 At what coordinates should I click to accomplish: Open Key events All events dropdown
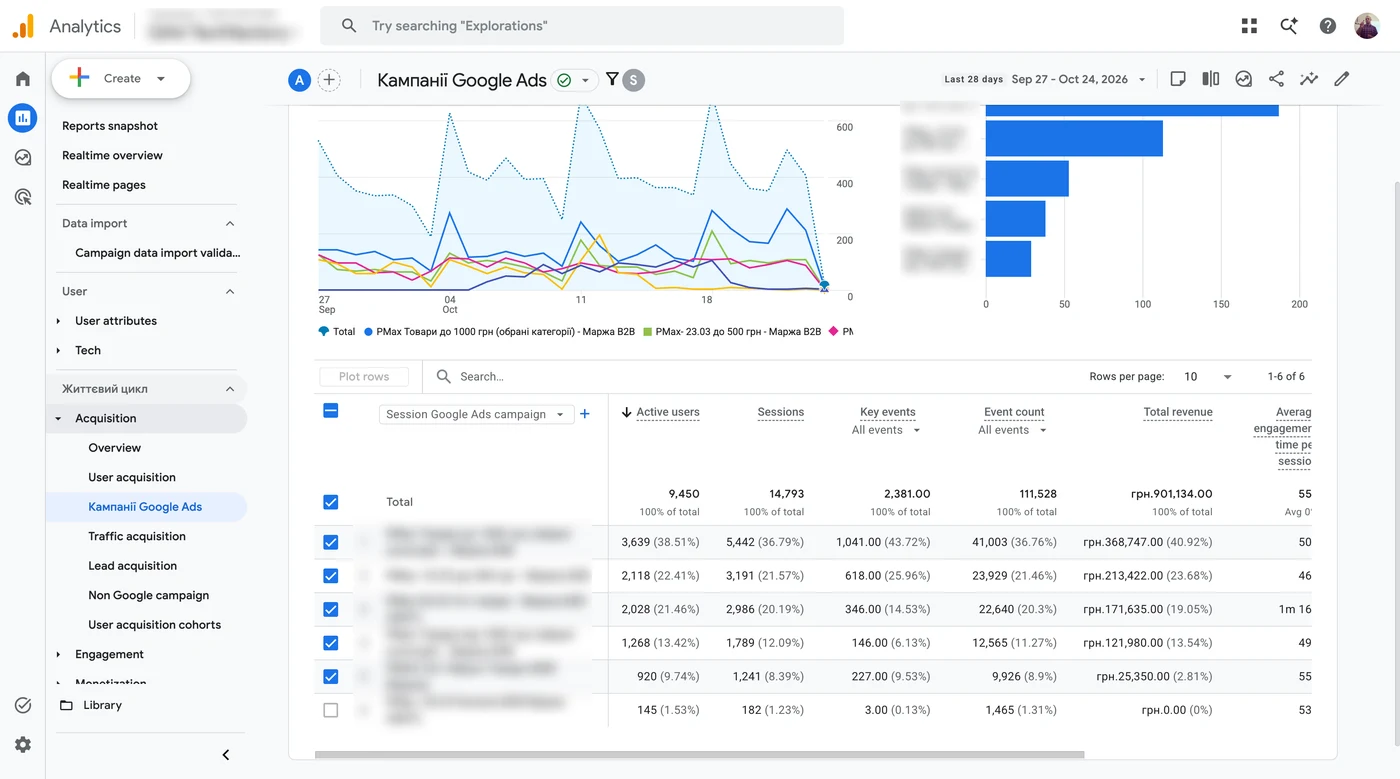[886, 430]
